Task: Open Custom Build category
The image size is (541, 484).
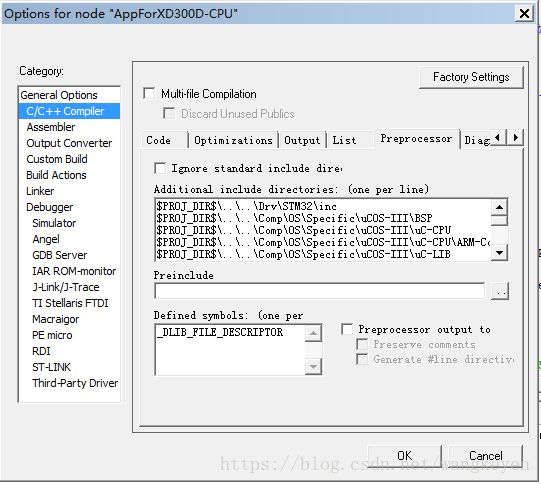Action: point(57,159)
